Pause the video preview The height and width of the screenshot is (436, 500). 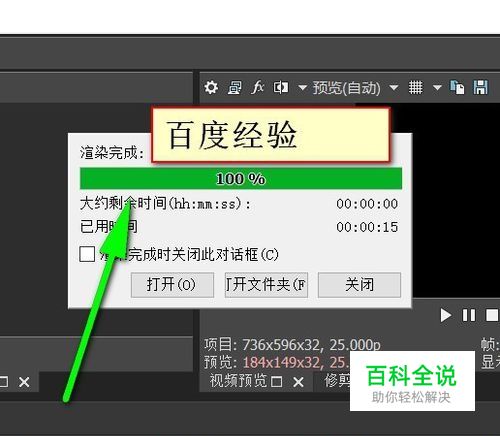click(469, 315)
